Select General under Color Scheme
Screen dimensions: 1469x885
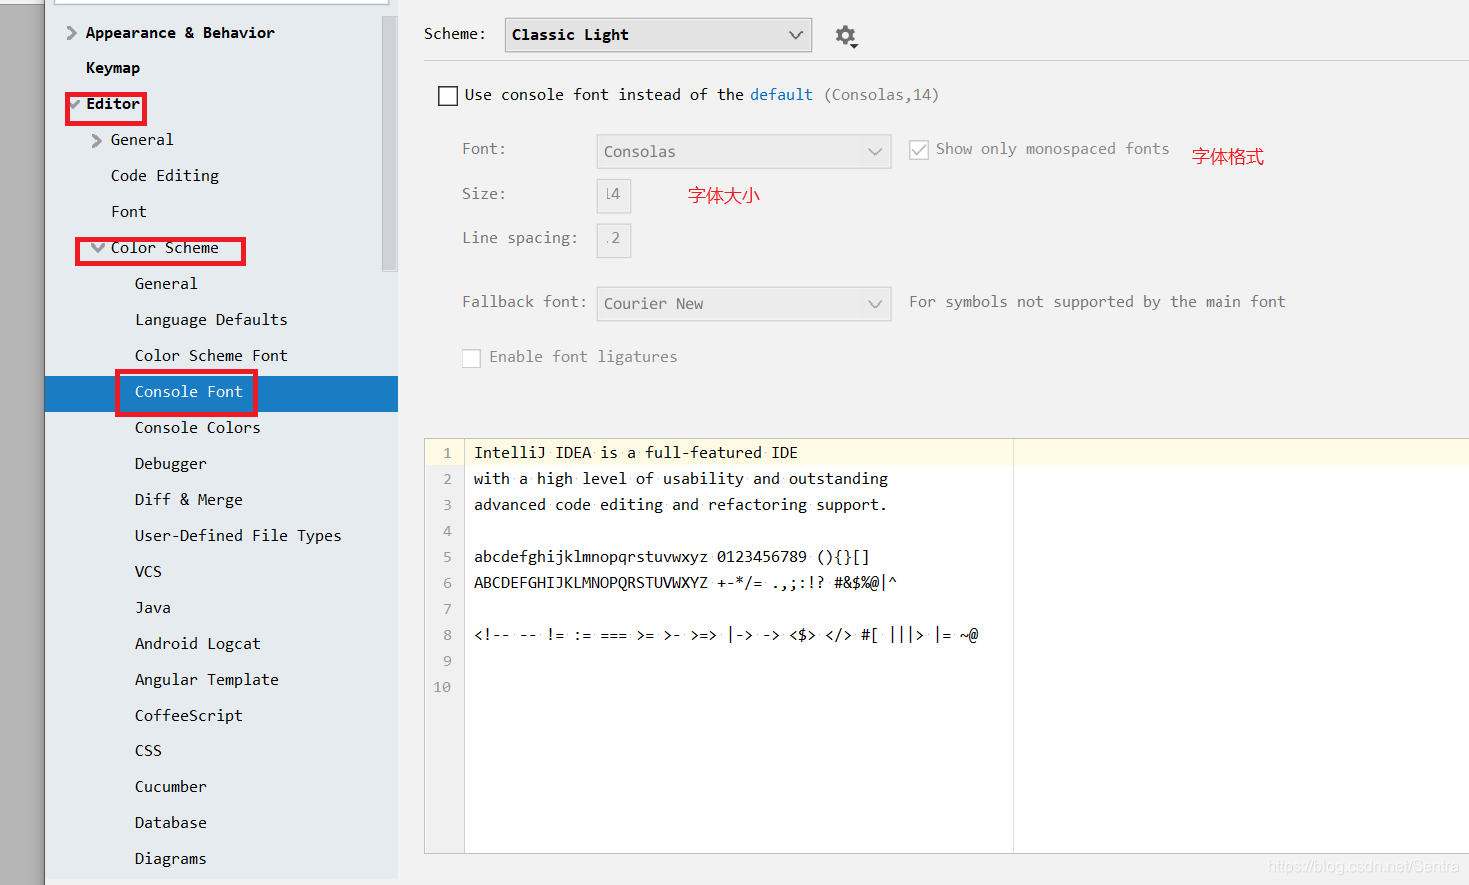coord(166,284)
